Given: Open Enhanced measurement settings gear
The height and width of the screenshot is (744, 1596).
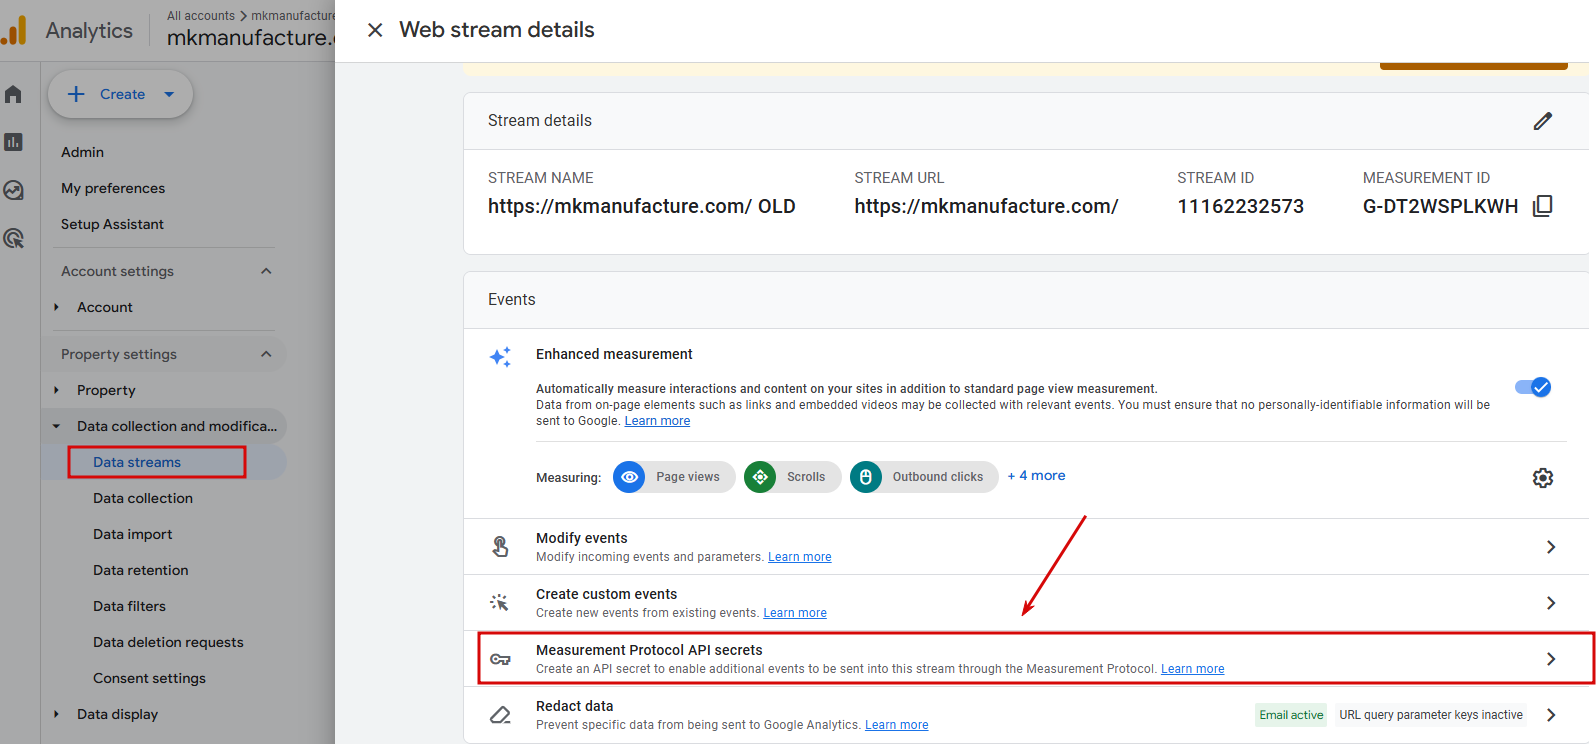Looking at the screenshot, I should [1543, 478].
